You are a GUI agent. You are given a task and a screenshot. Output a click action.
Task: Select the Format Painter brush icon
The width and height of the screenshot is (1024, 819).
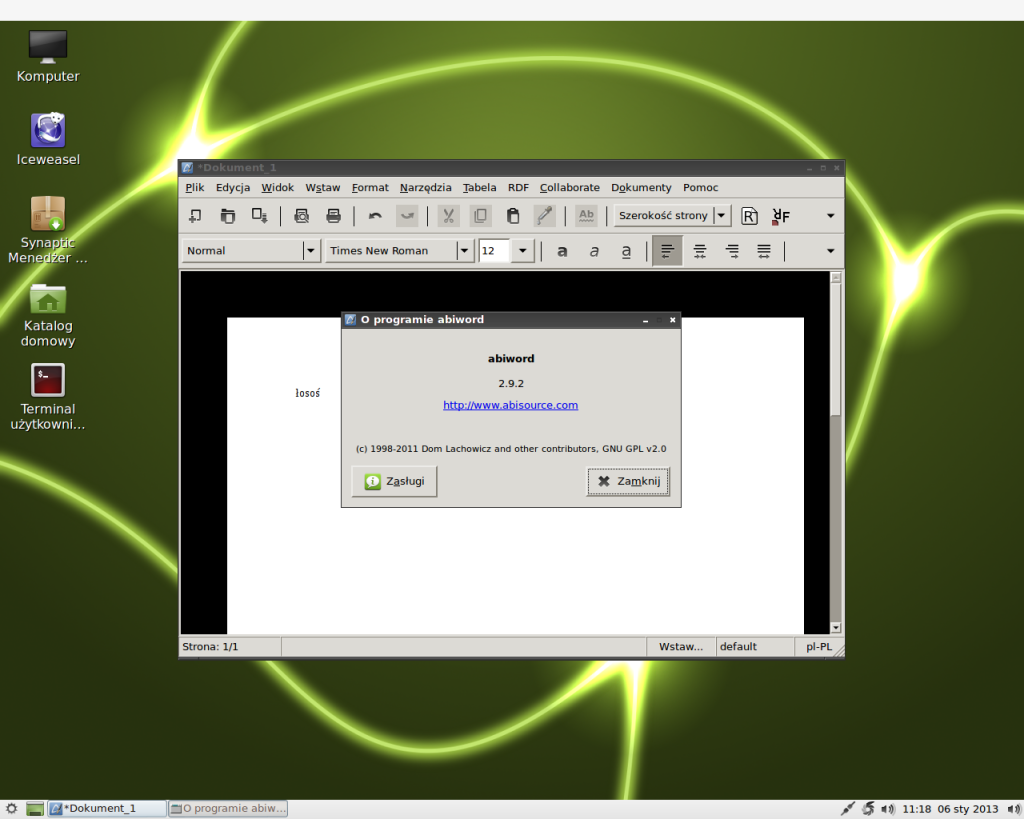coord(544,216)
